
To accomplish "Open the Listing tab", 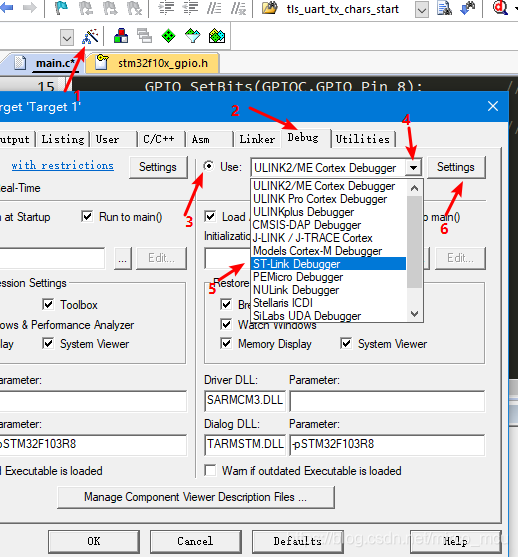I will (63, 139).
